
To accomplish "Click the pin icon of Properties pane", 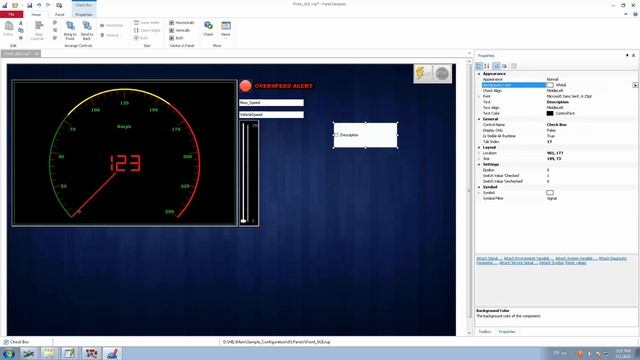I will (x=627, y=55).
